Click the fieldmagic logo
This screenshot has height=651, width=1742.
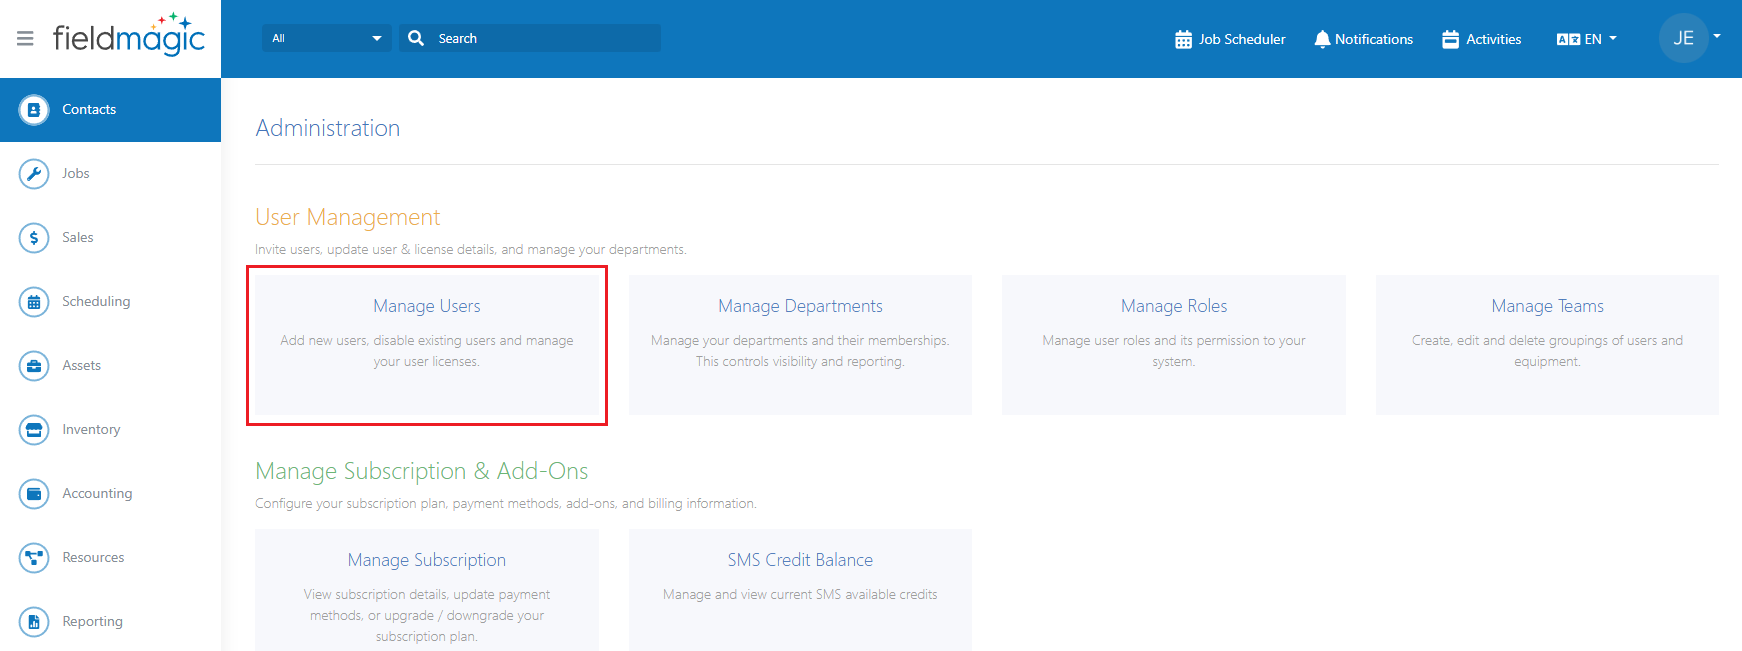[129, 35]
